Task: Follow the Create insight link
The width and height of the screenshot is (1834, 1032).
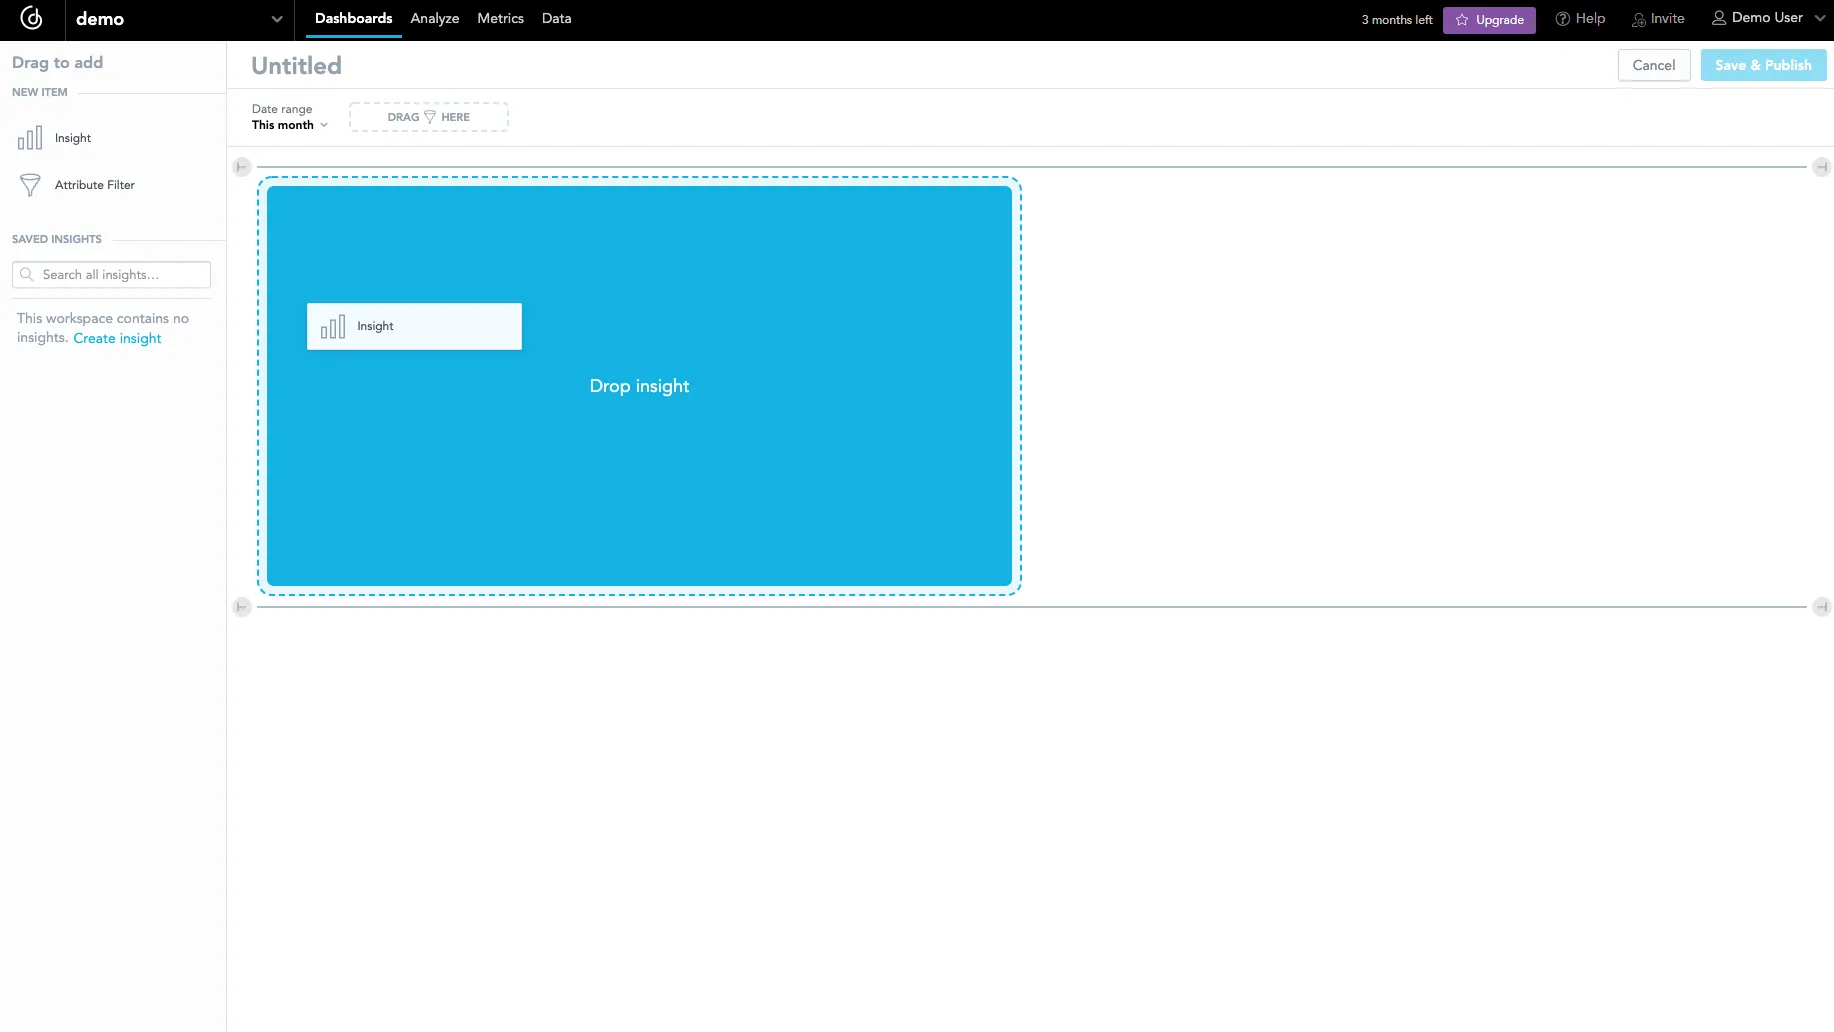Action: point(117,338)
